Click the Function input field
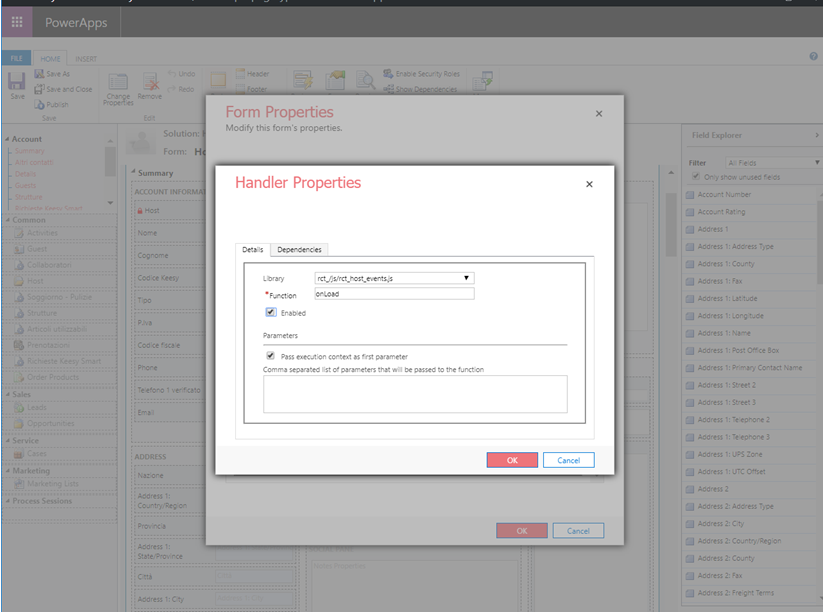 tap(394, 294)
